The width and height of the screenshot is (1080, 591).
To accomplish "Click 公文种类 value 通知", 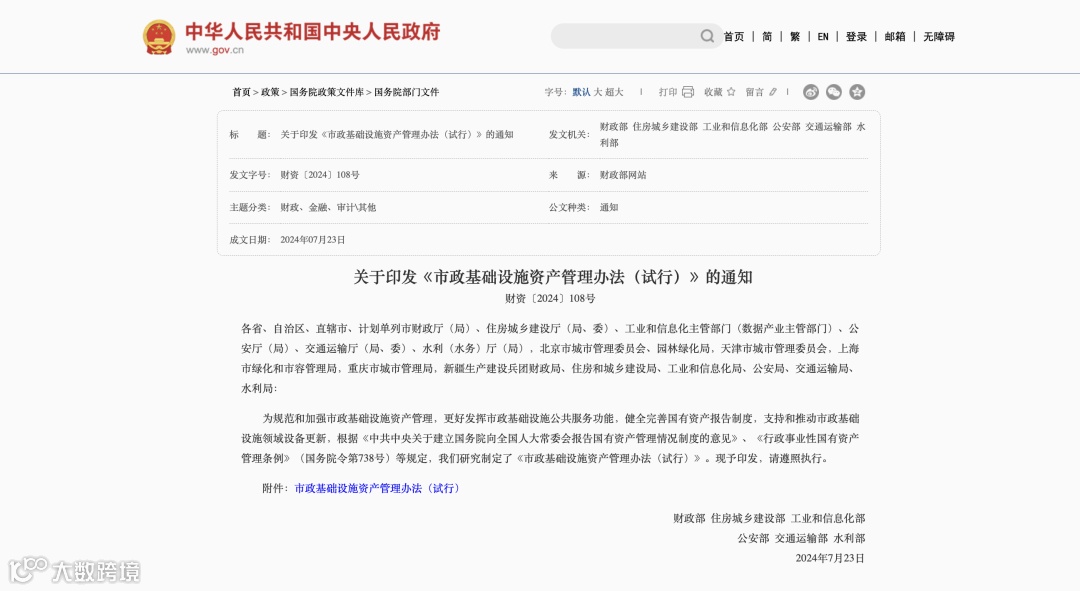I will coord(609,207).
